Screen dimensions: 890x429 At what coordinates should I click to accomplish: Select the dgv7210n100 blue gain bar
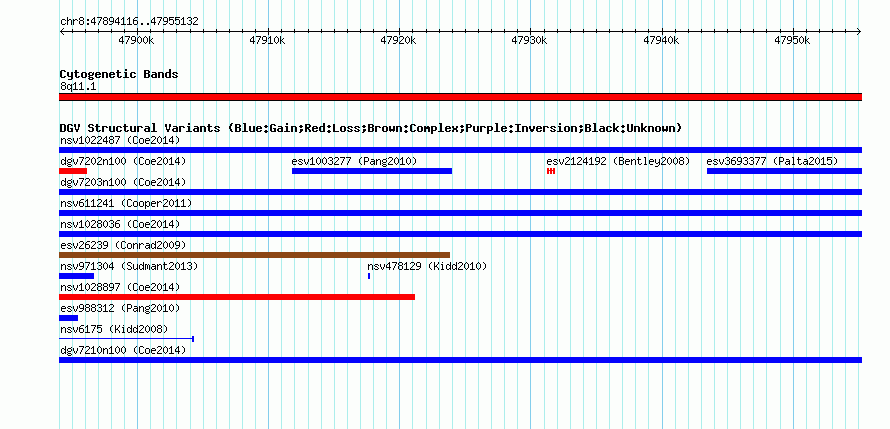(x=460, y=360)
